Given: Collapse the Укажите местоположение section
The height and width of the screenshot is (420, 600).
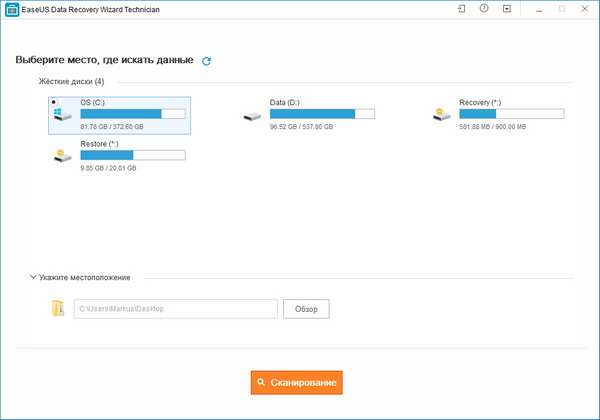Looking at the screenshot, I should (34, 277).
